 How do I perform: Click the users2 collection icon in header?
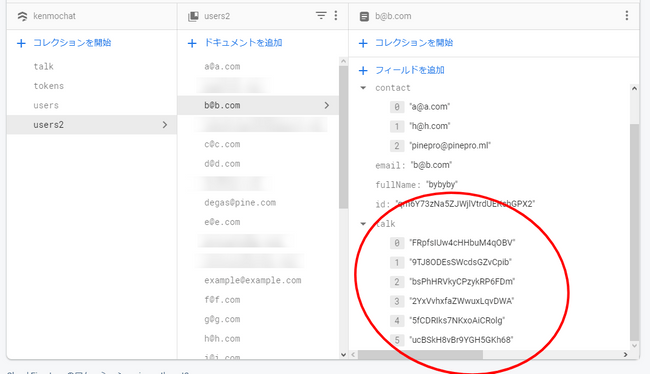[x=193, y=16]
